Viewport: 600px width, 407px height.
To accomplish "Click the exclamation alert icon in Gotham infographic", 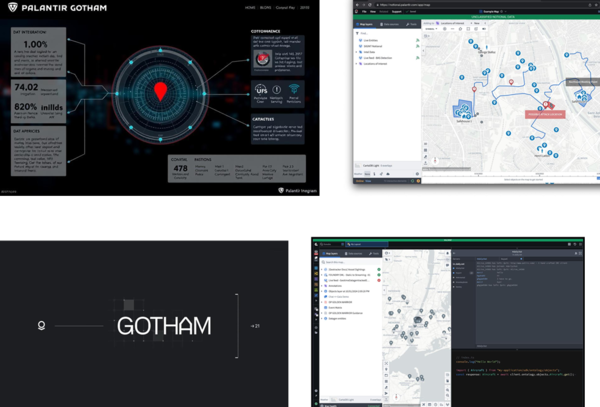I will click(276, 90).
